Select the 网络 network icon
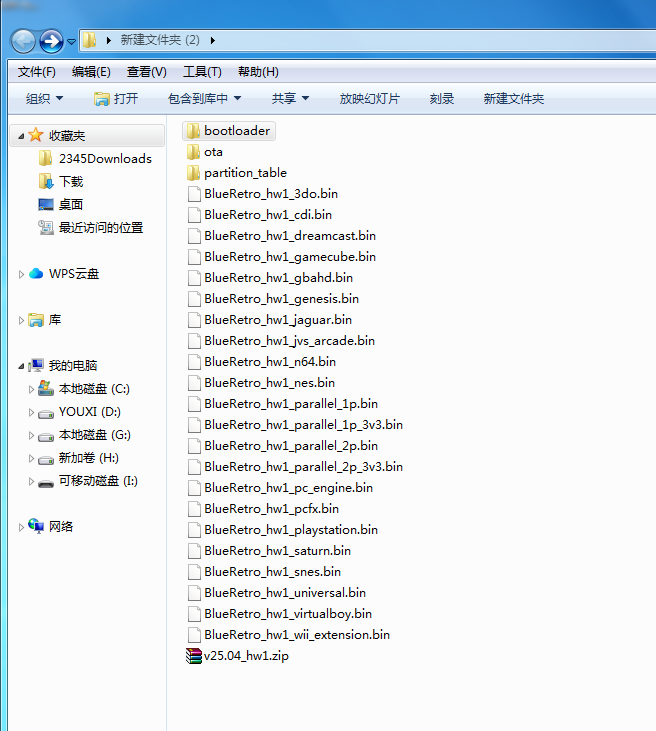The width and height of the screenshot is (656, 731). (x=36, y=526)
